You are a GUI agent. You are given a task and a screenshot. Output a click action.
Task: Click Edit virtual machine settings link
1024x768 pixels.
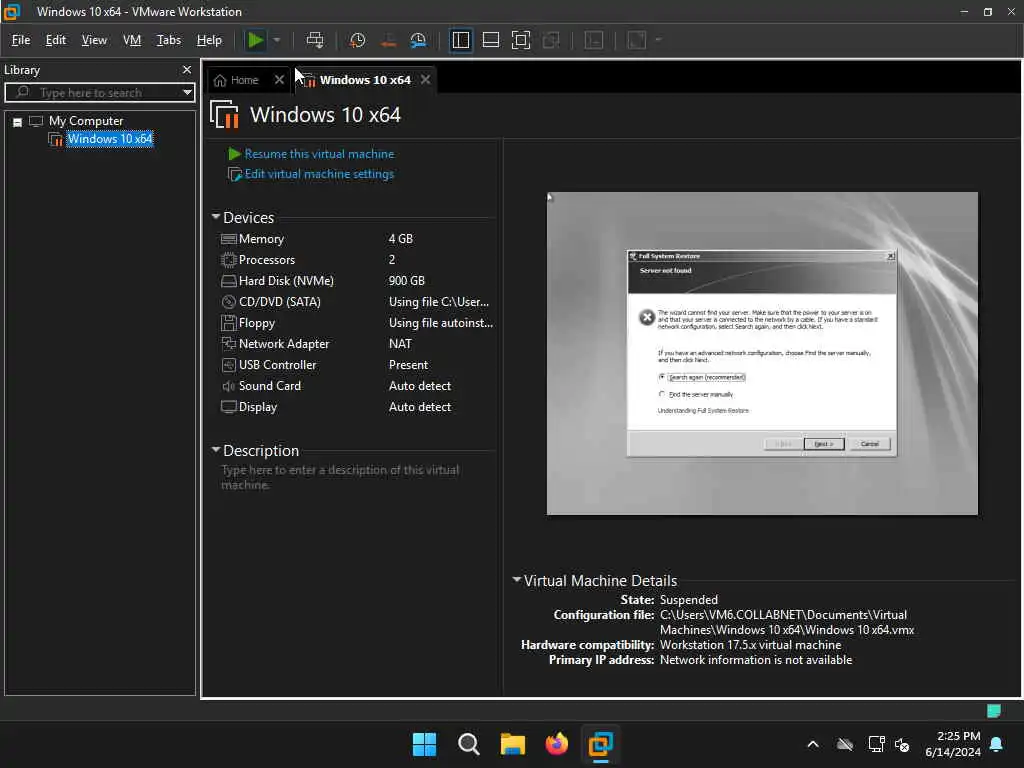pyautogui.click(x=319, y=174)
